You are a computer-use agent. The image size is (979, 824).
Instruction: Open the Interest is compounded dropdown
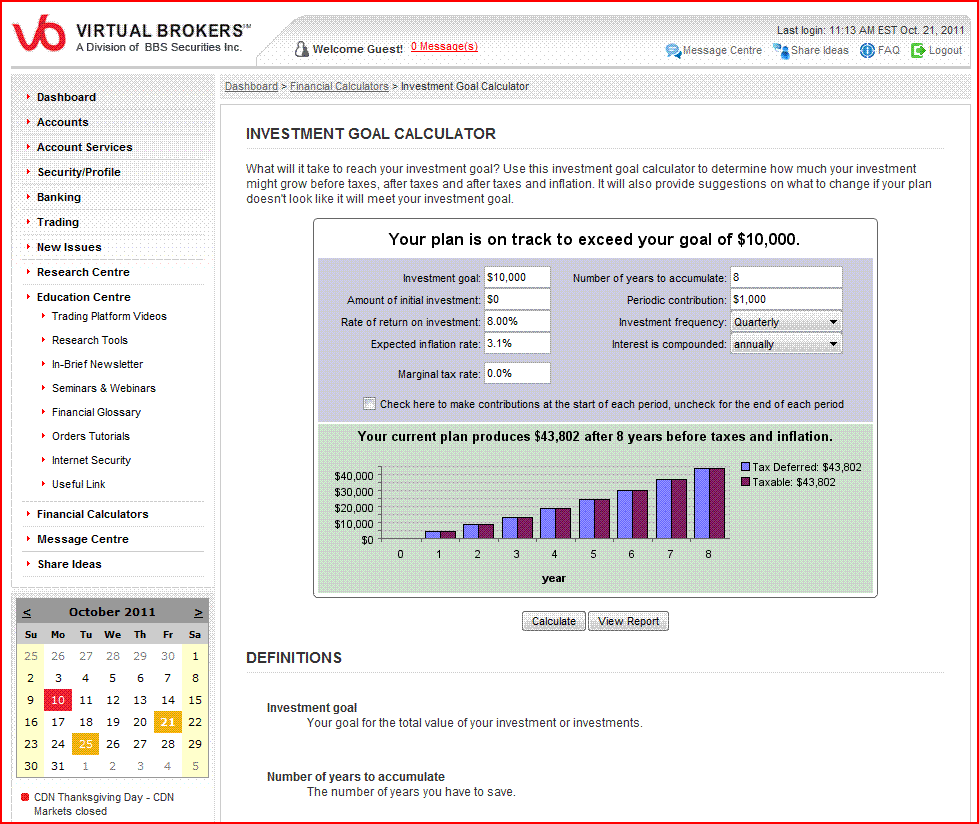pyautogui.click(x=786, y=344)
